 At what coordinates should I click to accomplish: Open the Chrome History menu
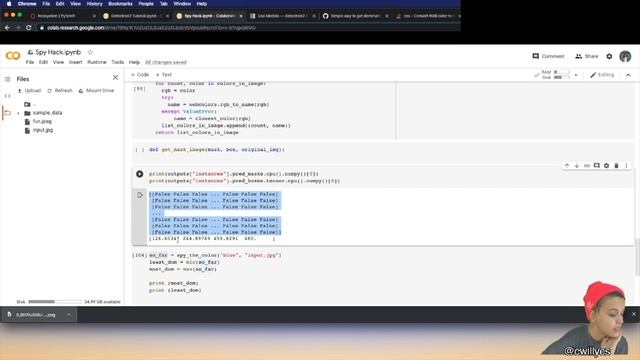[94, 4]
